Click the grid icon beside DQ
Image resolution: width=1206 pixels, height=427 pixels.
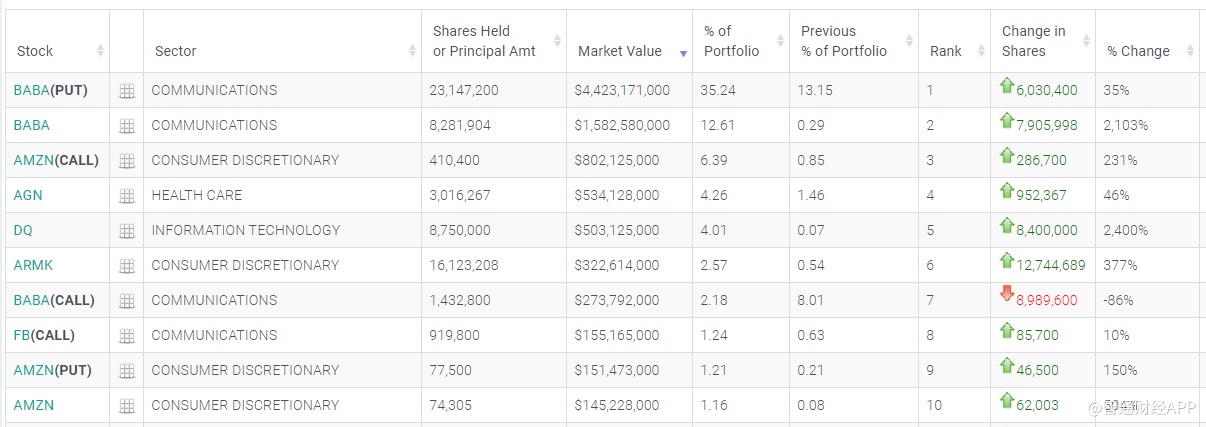tap(127, 231)
